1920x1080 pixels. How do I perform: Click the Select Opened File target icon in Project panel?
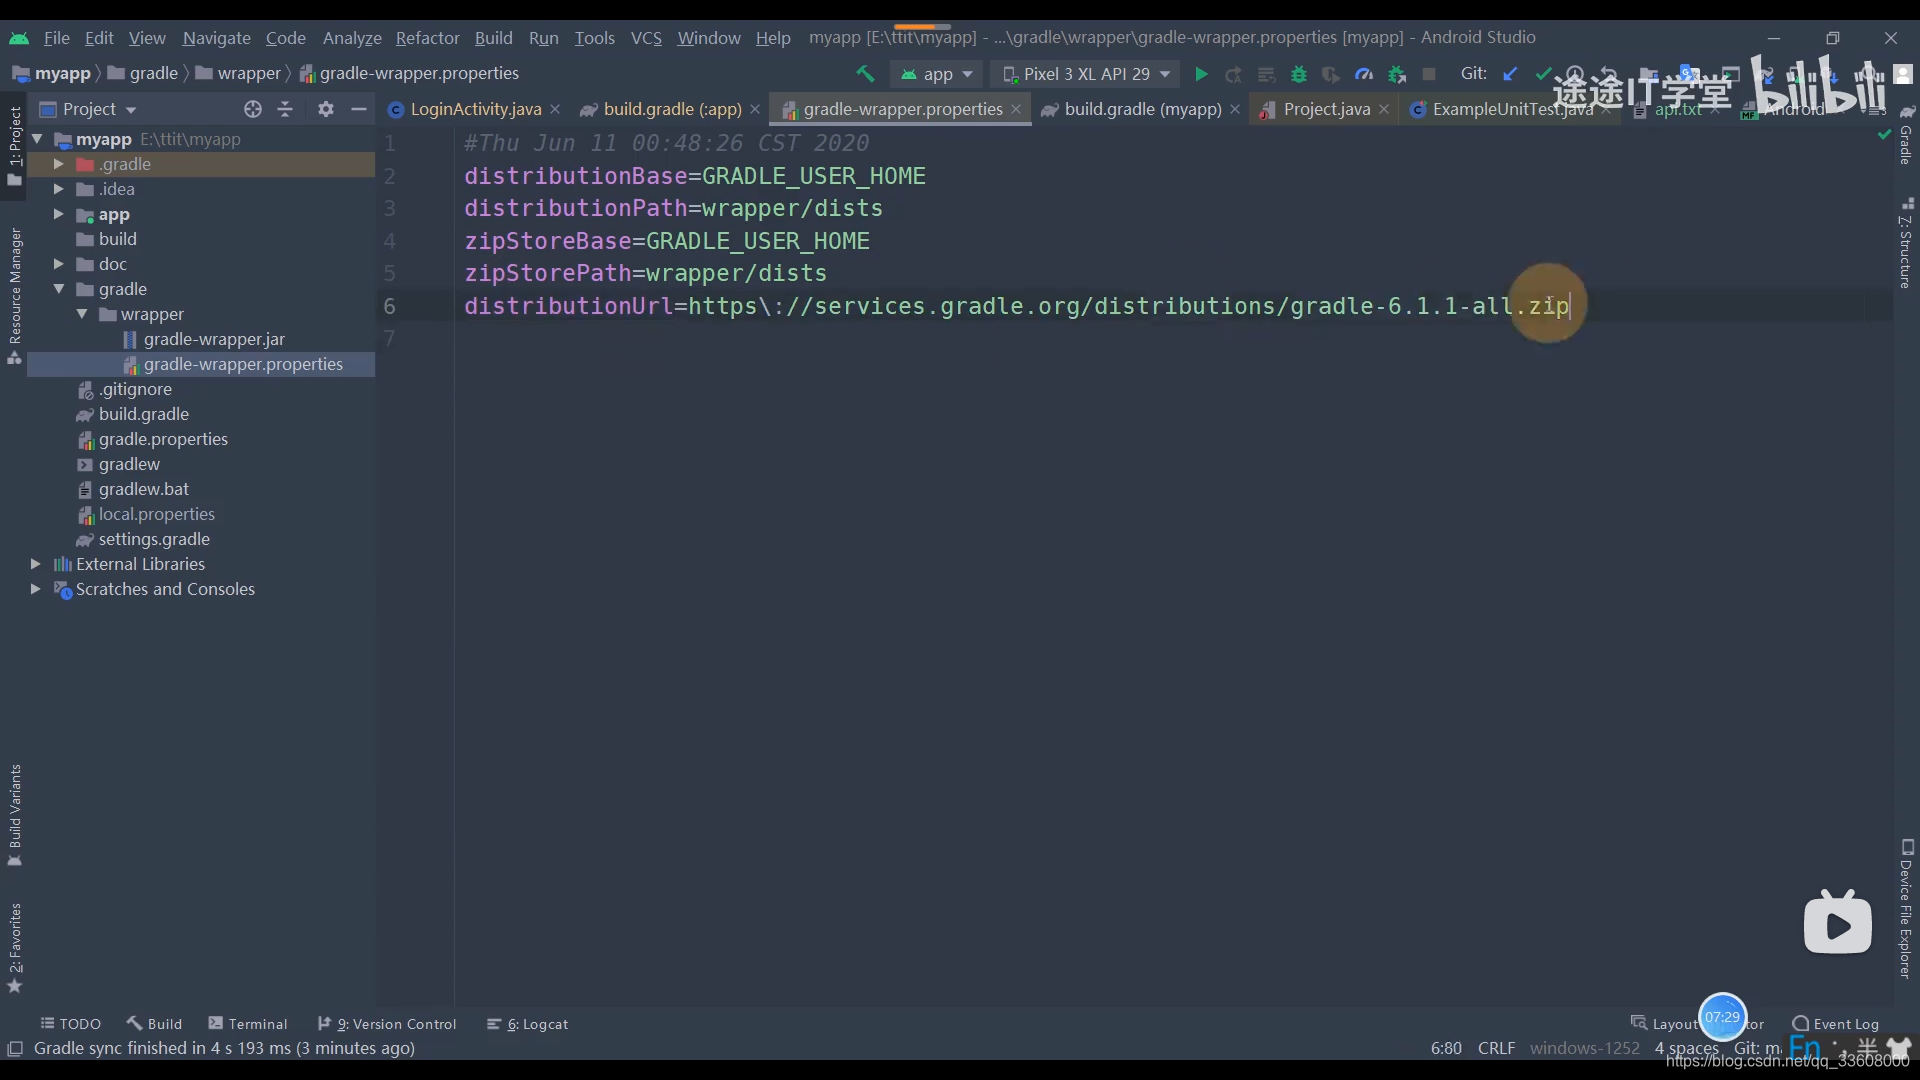click(253, 109)
